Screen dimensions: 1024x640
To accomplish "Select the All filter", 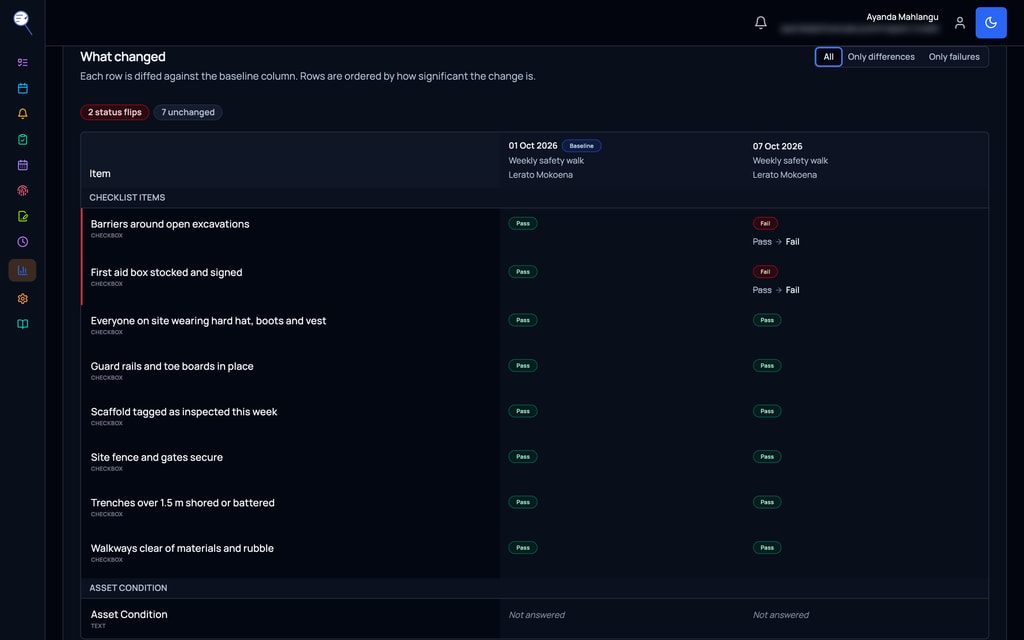I will [x=828, y=57].
